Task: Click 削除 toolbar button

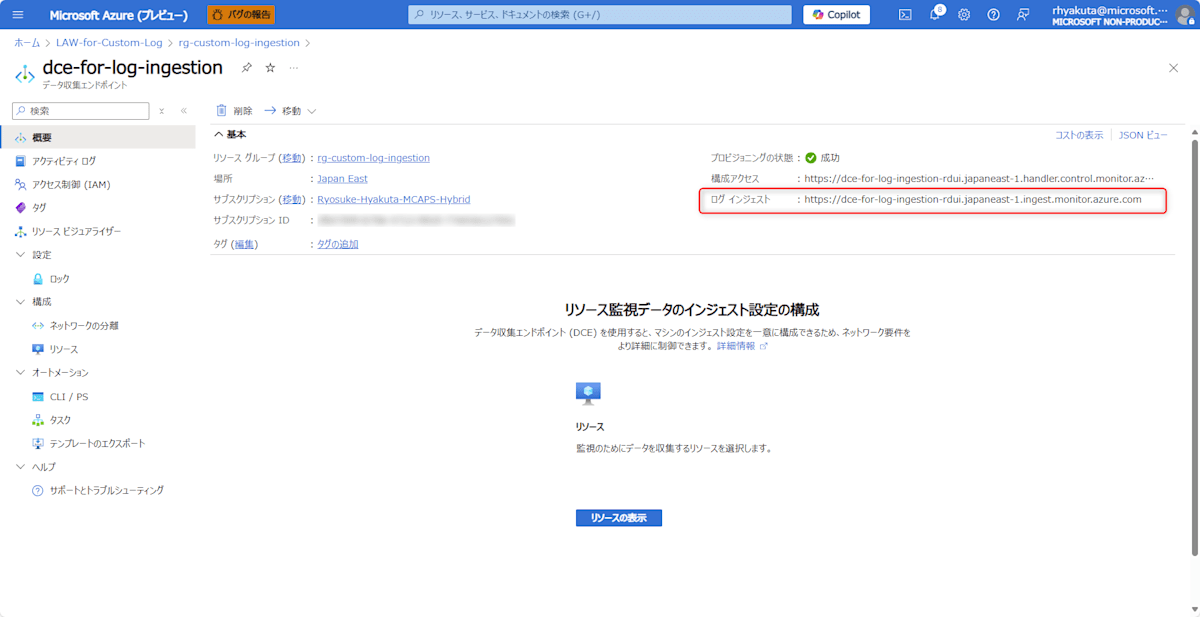Action: 234,111
